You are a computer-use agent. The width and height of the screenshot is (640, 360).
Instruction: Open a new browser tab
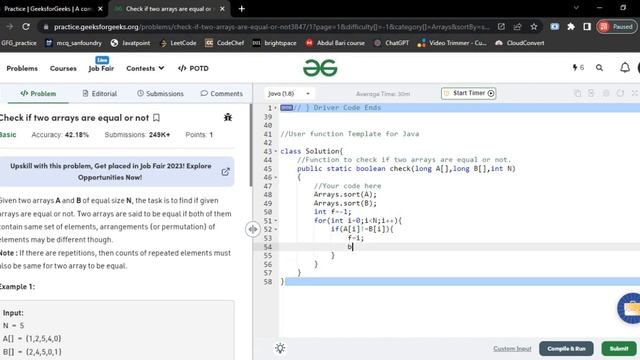pos(242,9)
